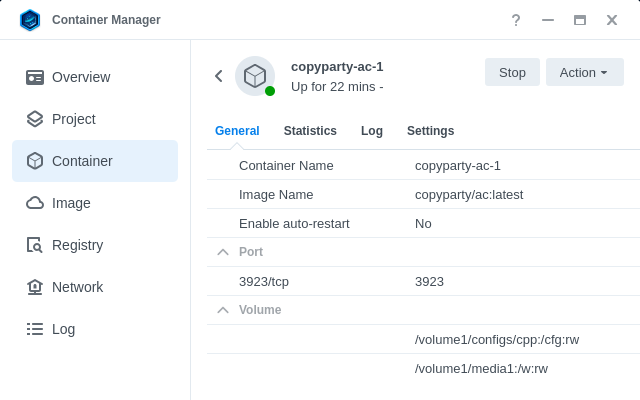This screenshot has width=640, height=400.
Task: Open the Settings tab
Action: [430, 131]
